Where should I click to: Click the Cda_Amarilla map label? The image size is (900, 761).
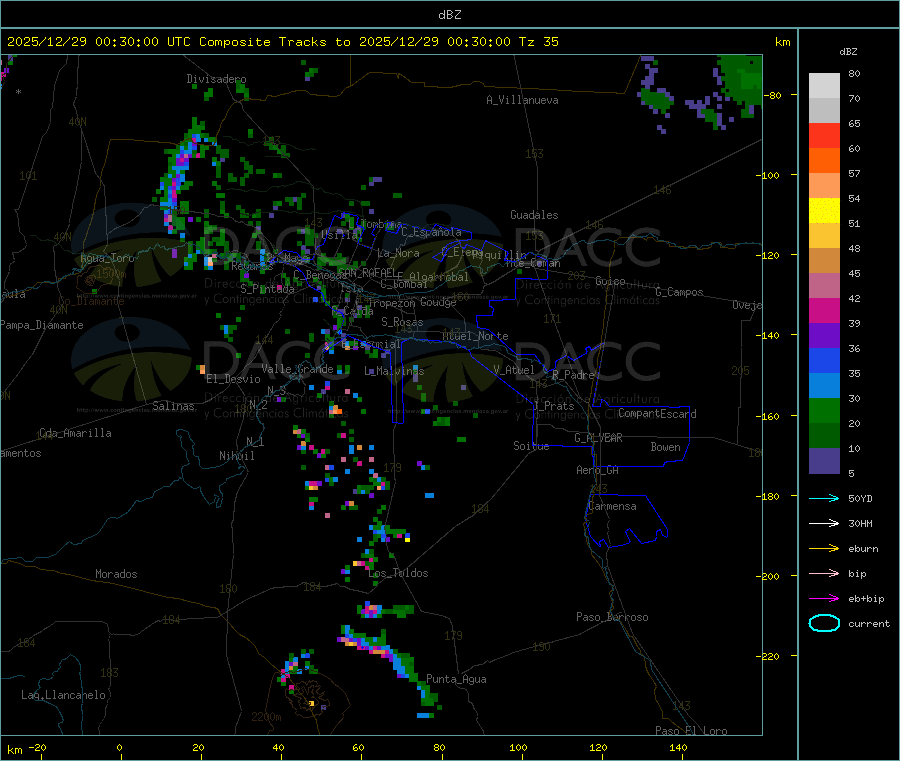(x=75, y=433)
